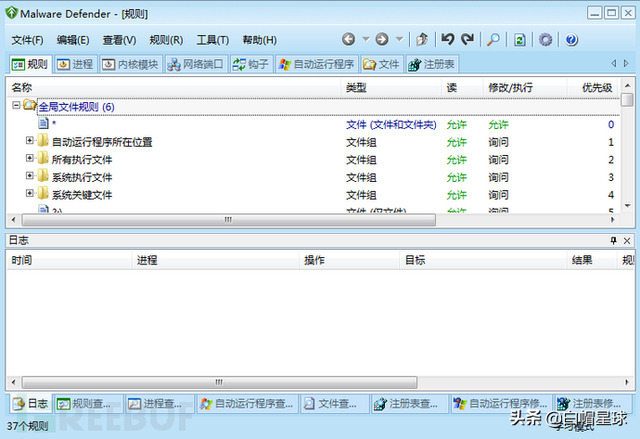
Task: Sort rules by 类型 column header
Action: [x=391, y=87]
